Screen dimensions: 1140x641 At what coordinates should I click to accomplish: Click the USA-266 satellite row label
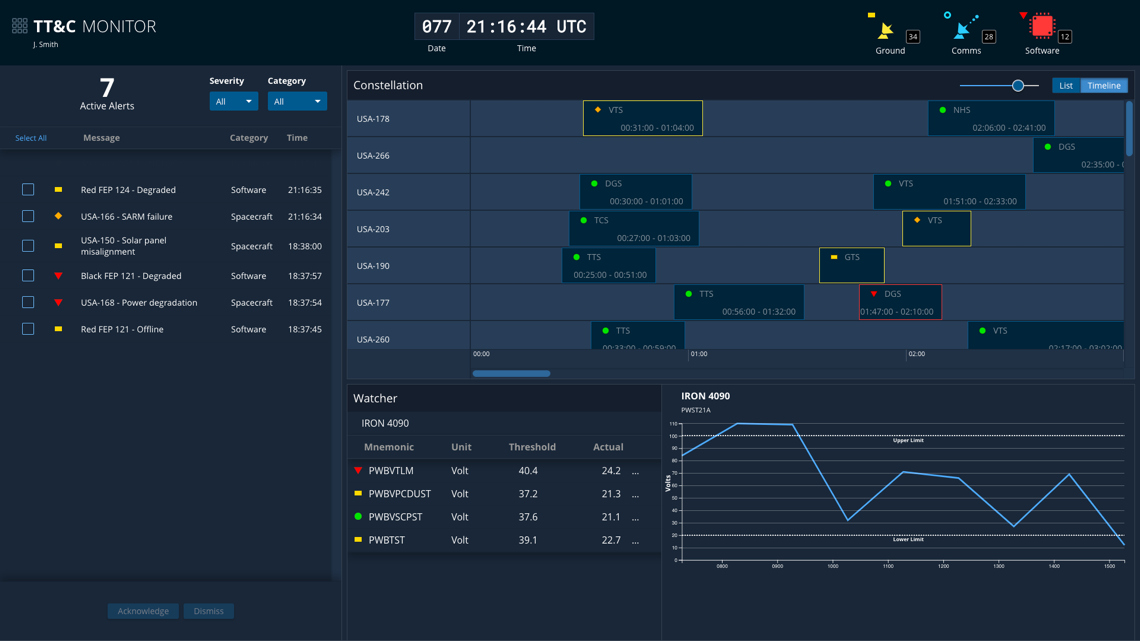tap(373, 156)
